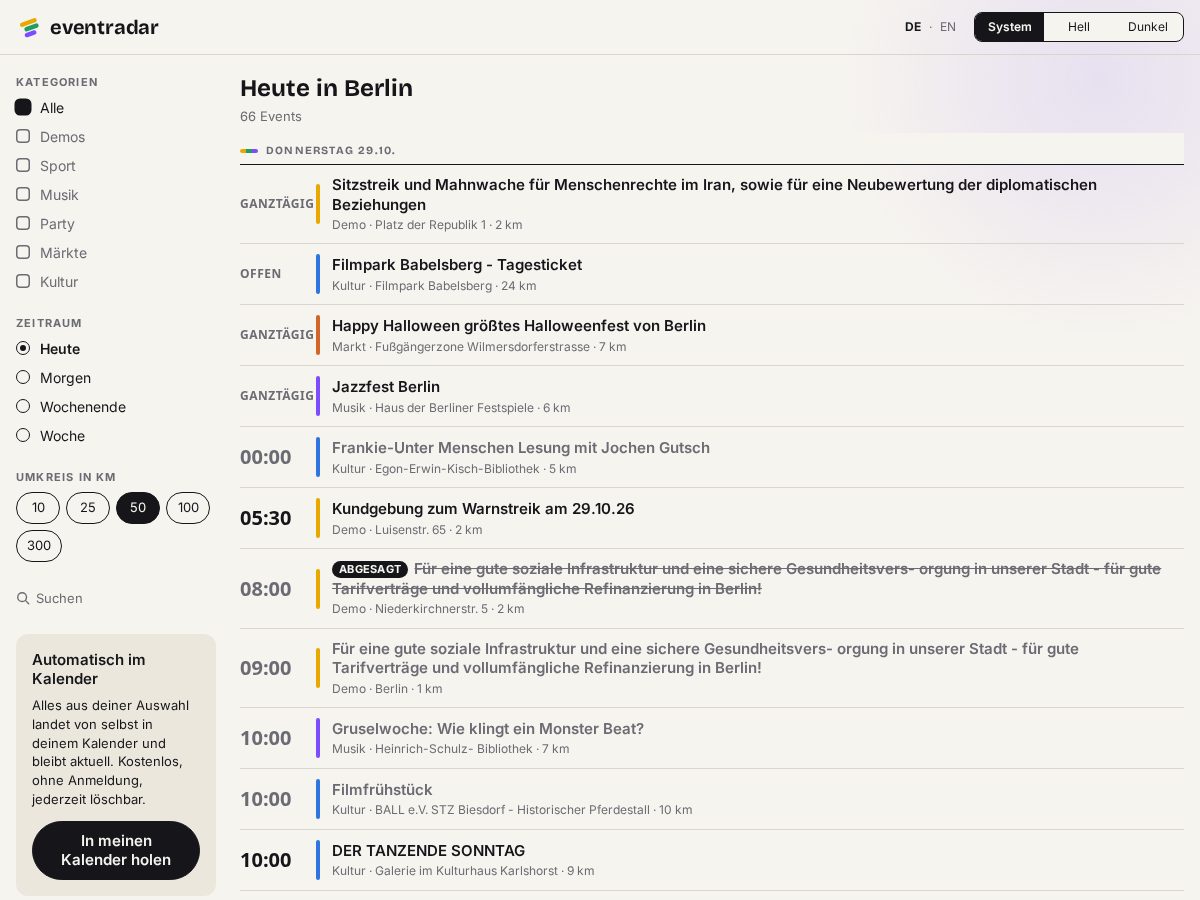Open the Jazzfest Berlin event
Viewport: 1200px width, 900px height.
[712, 396]
